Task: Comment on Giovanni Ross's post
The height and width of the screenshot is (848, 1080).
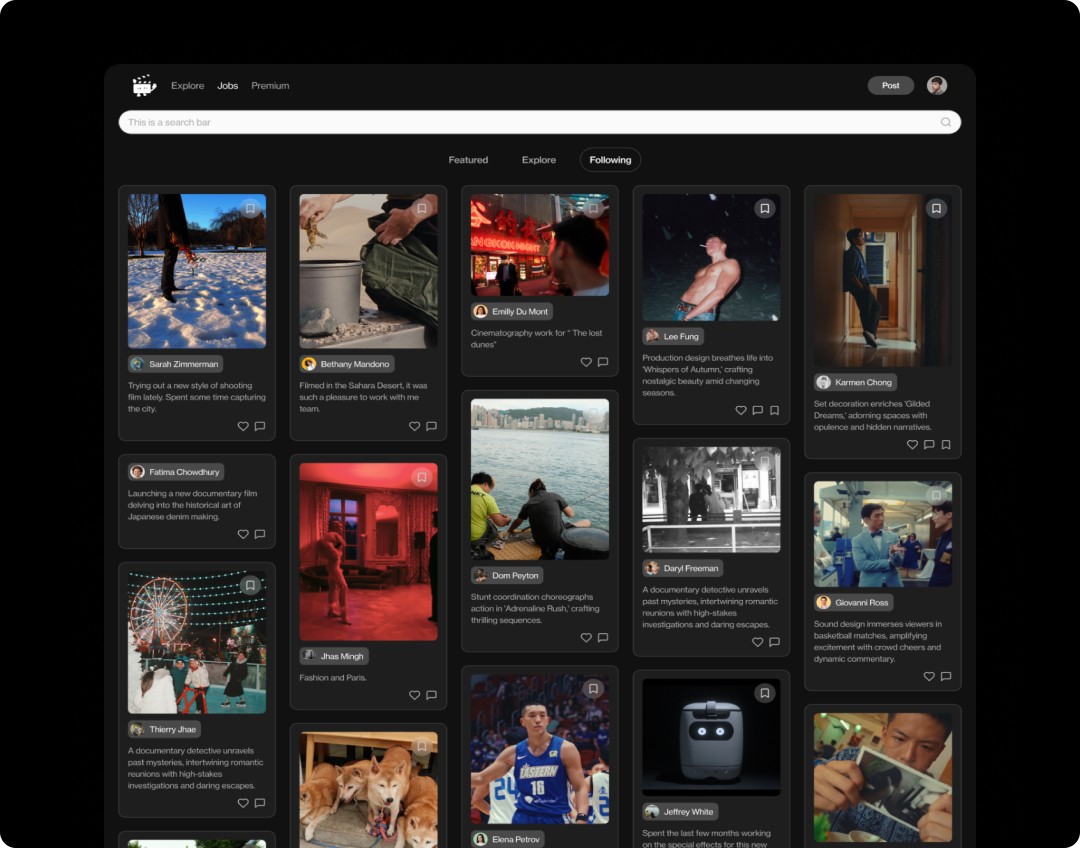Action: pyautogui.click(x=946, y=676)
